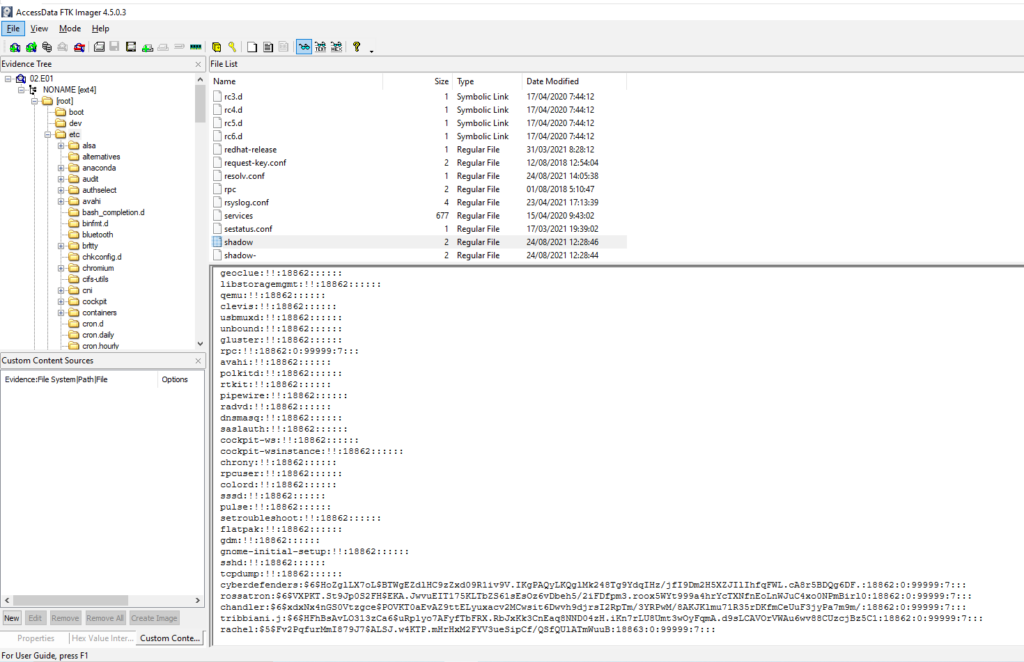Expand the audit folder node
Screen dimensions: 1024x662
tap(61, 179)
